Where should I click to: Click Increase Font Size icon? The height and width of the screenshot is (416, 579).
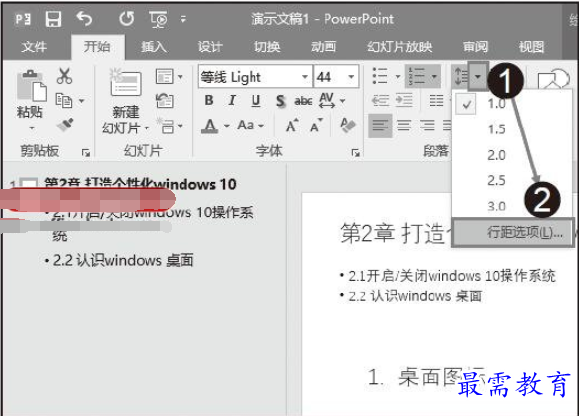292,126
